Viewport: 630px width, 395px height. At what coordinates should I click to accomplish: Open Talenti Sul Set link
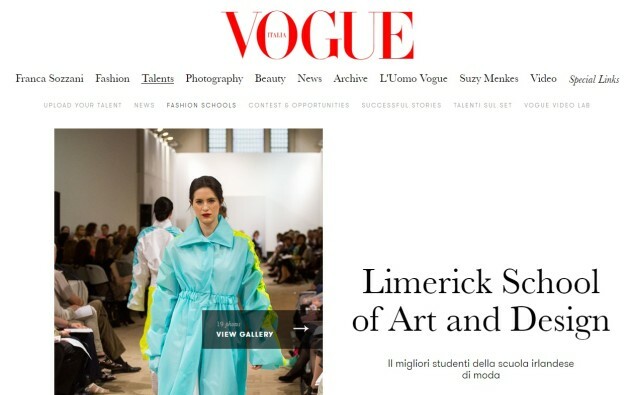click(x=483, y=105)
